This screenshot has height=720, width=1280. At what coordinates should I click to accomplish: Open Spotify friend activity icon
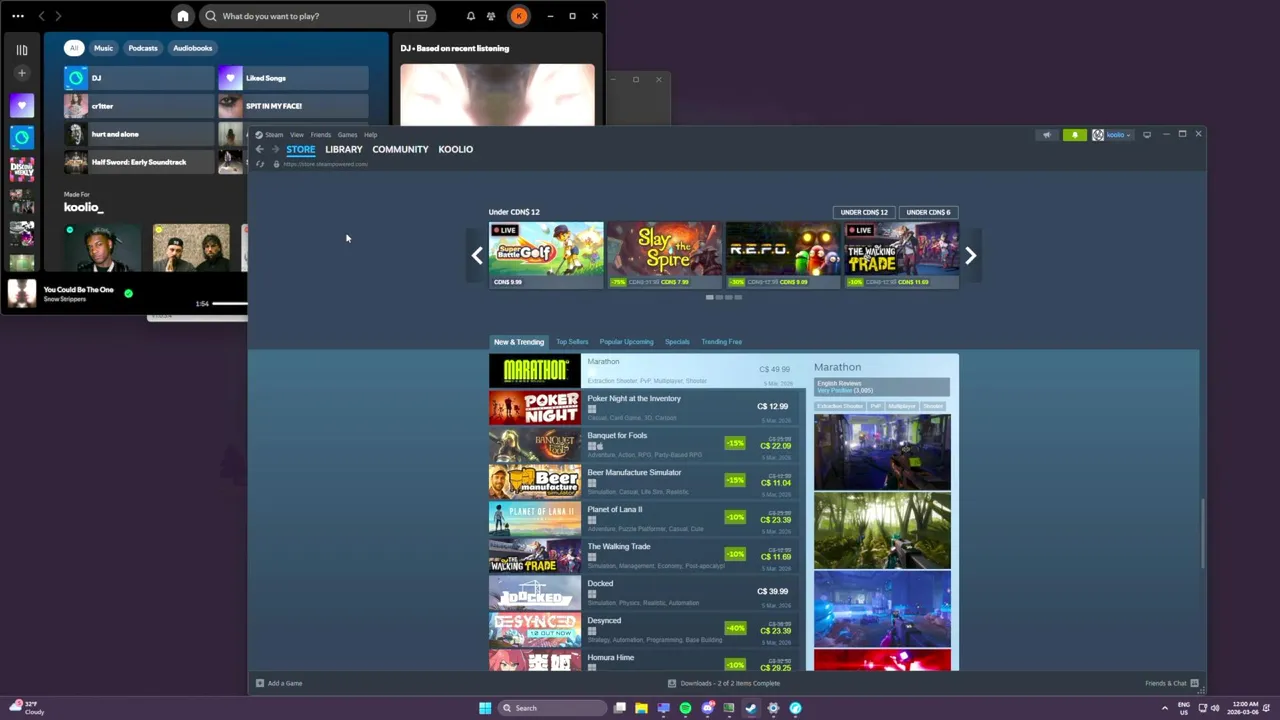pyautogui.click(x=491, y=16)
